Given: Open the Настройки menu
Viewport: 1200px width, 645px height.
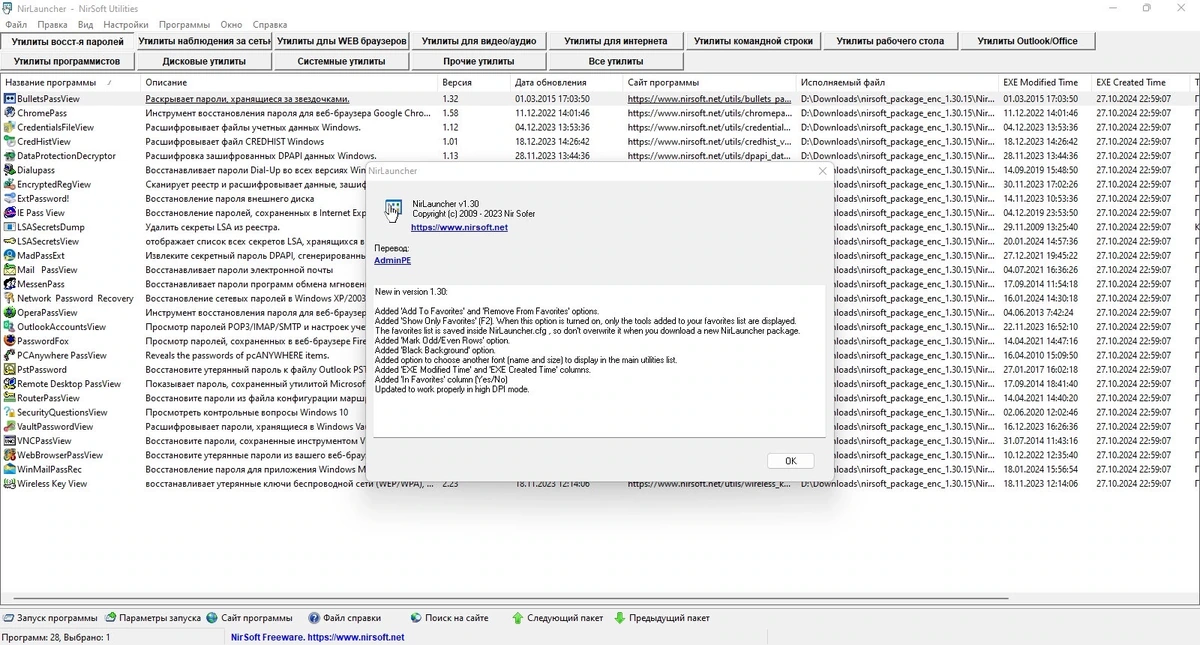Looking at the screenshot, I should point(125,24).
